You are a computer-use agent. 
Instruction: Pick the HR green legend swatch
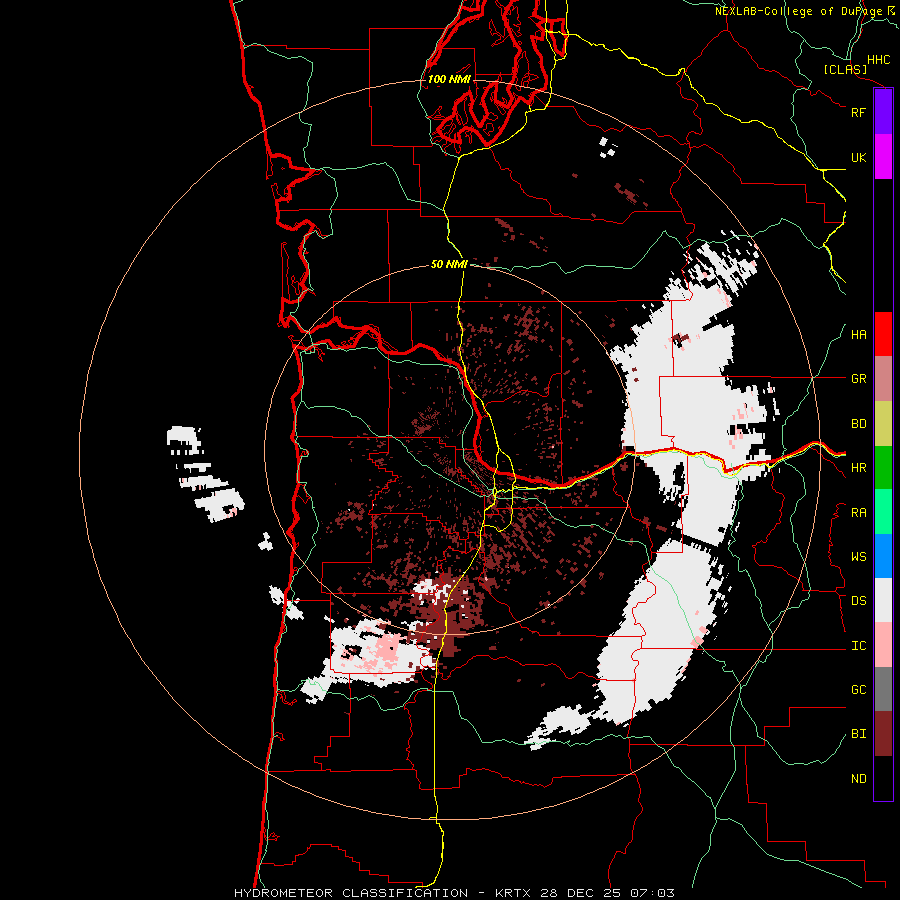pos(883,468)
